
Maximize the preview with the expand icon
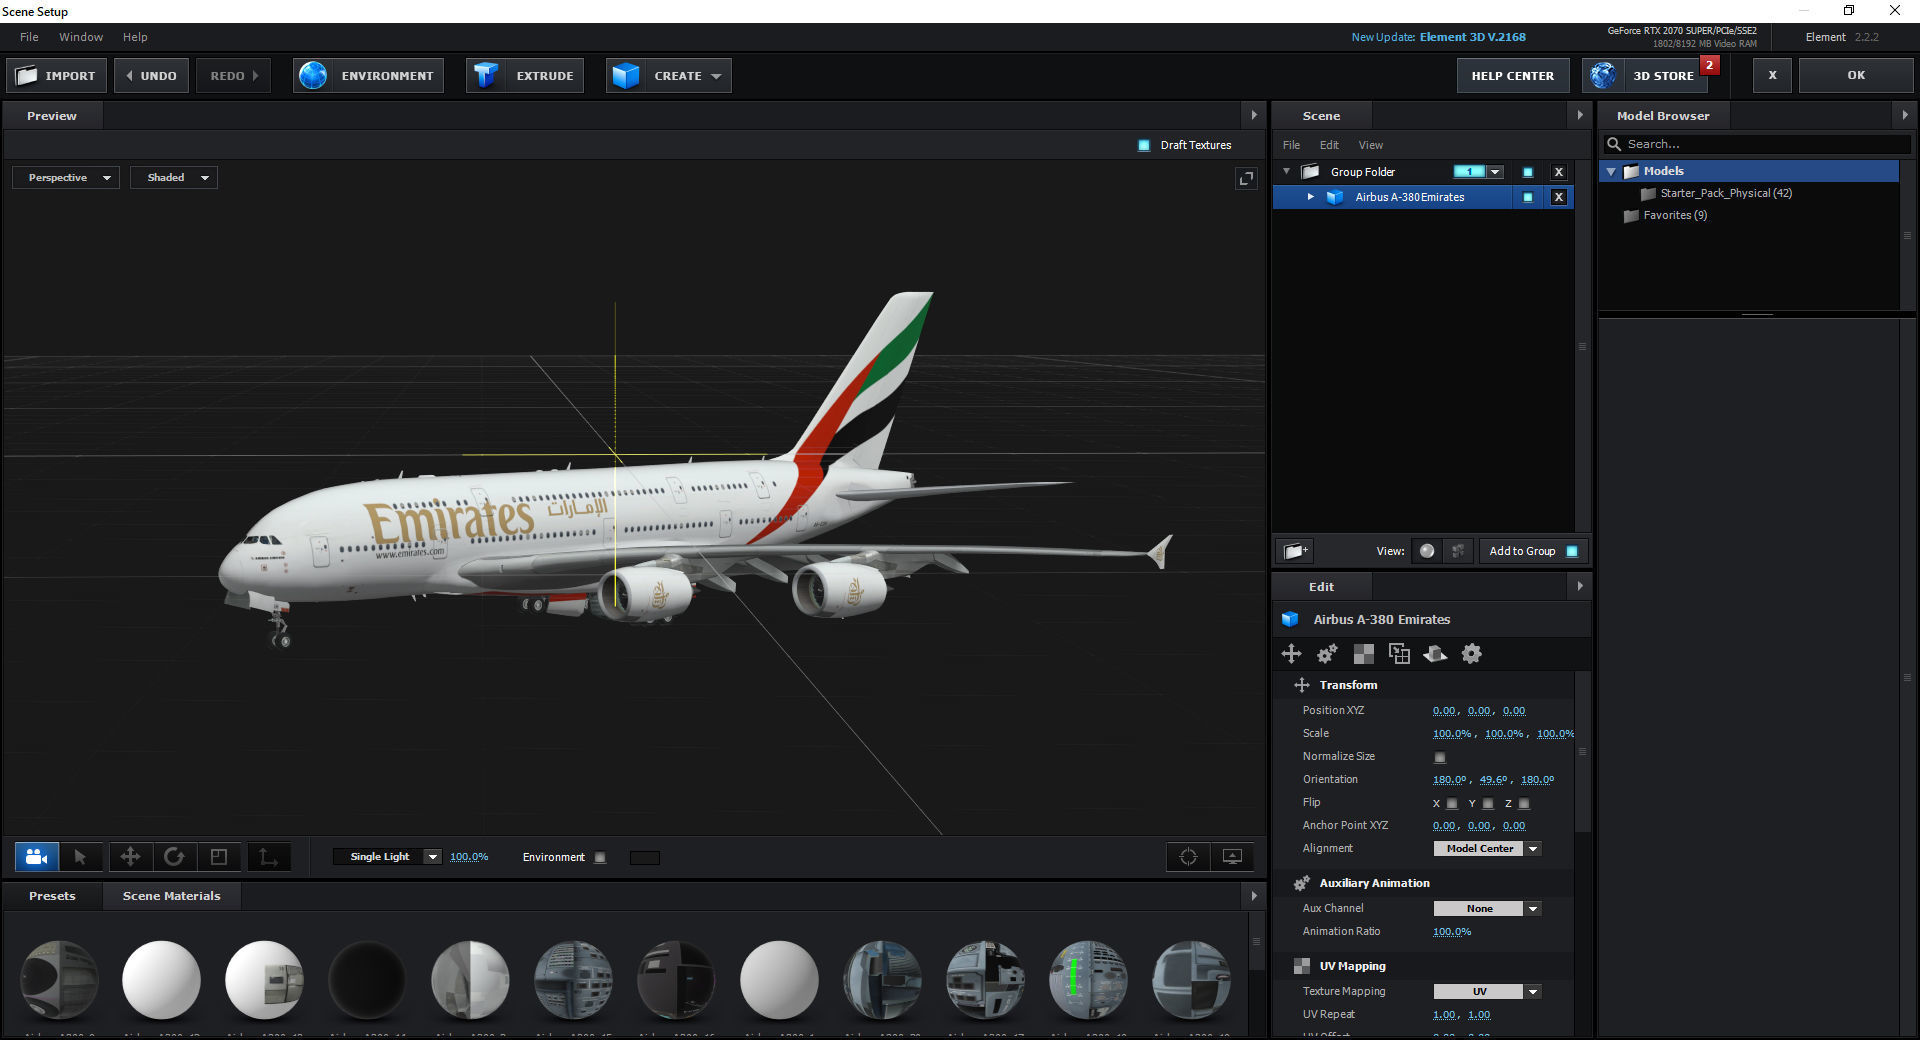[x=1246, y=178]
